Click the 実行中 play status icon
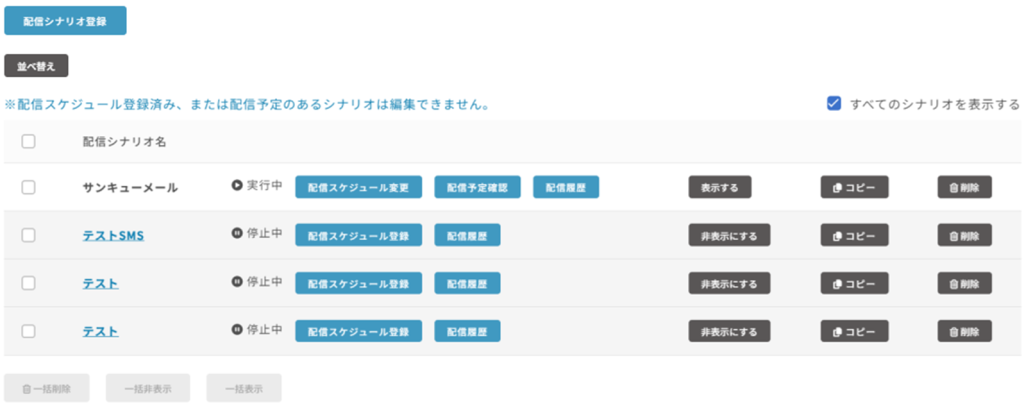This screenshot has width=1024, height=406. click(x=237, y=186)
